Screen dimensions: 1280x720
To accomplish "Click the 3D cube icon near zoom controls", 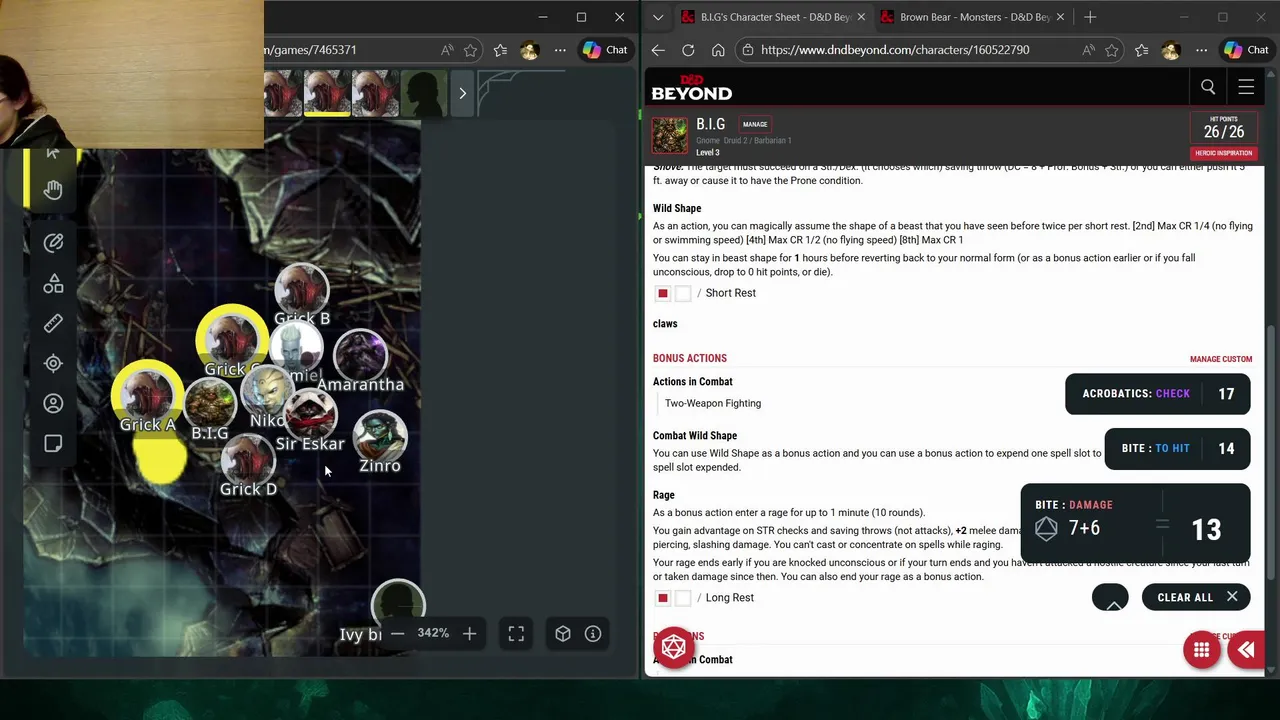I will click(563, 633).
